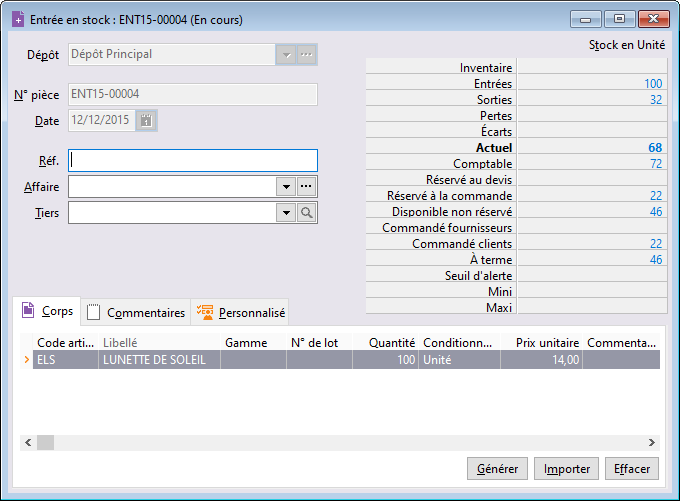Click the horizontal scrollbar left arrow

coord(28,442)
